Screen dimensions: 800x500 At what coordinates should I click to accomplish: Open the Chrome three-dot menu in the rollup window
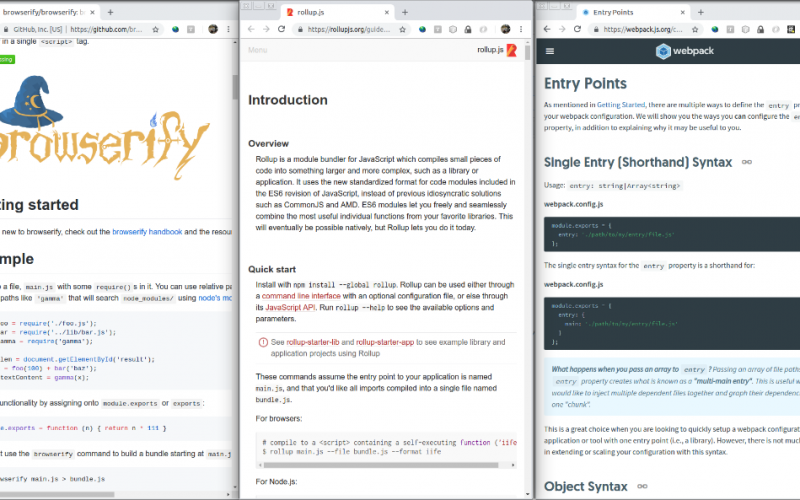point(520,30)
